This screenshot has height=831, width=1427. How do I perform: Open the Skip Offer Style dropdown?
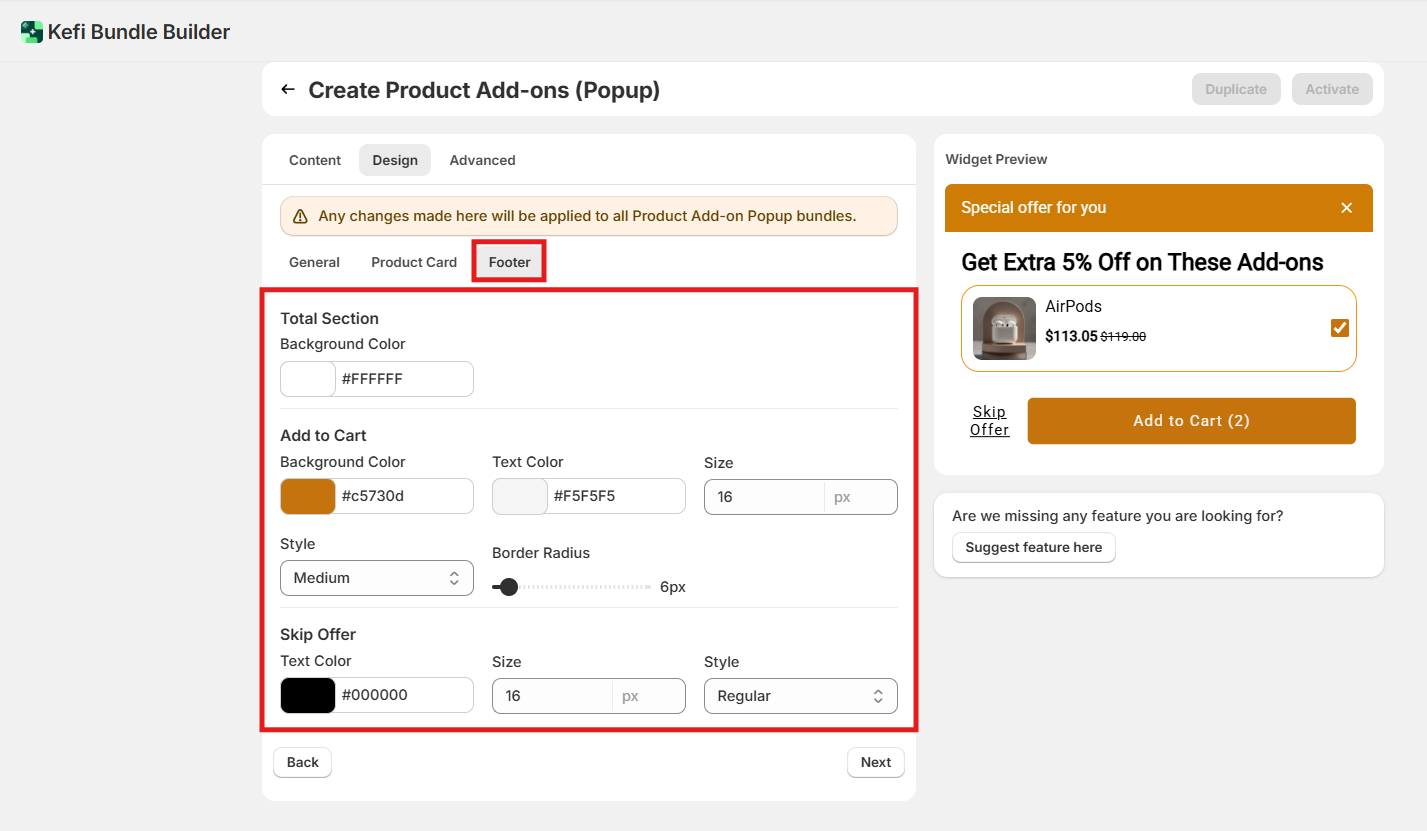pyautogui.click(x=800, y=696)
